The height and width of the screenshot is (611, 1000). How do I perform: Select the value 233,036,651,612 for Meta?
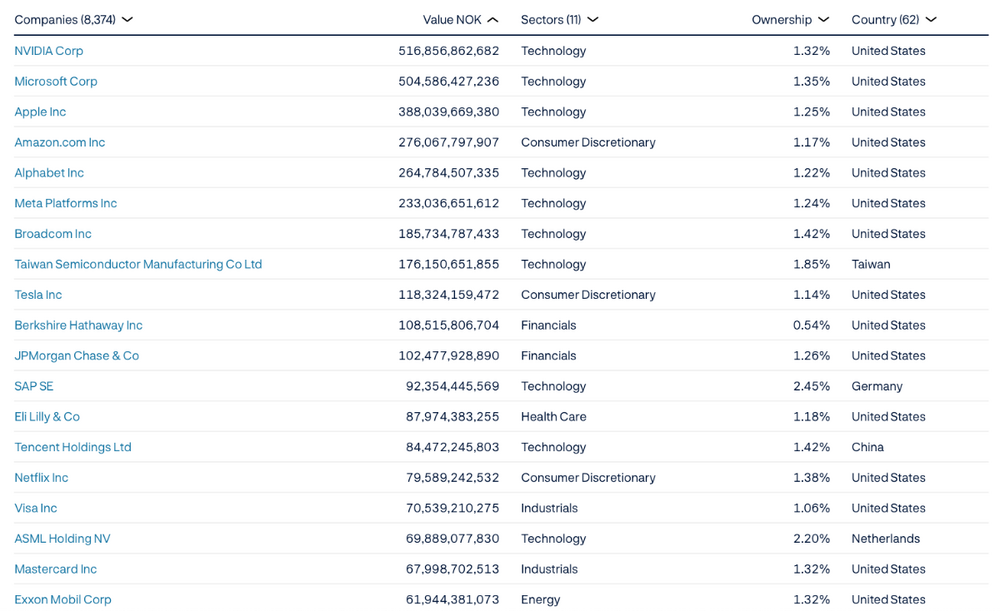448,203
